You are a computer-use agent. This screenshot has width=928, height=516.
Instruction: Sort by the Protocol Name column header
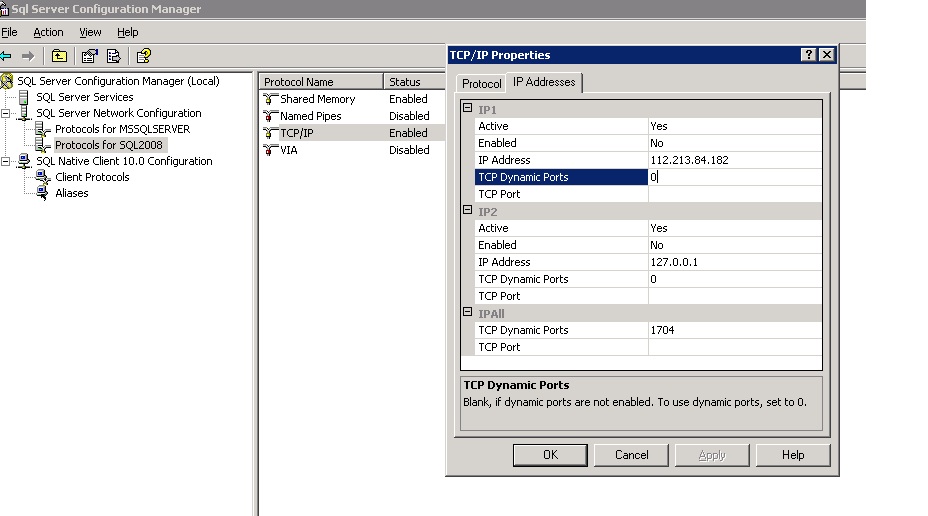[x=321, y=82]
